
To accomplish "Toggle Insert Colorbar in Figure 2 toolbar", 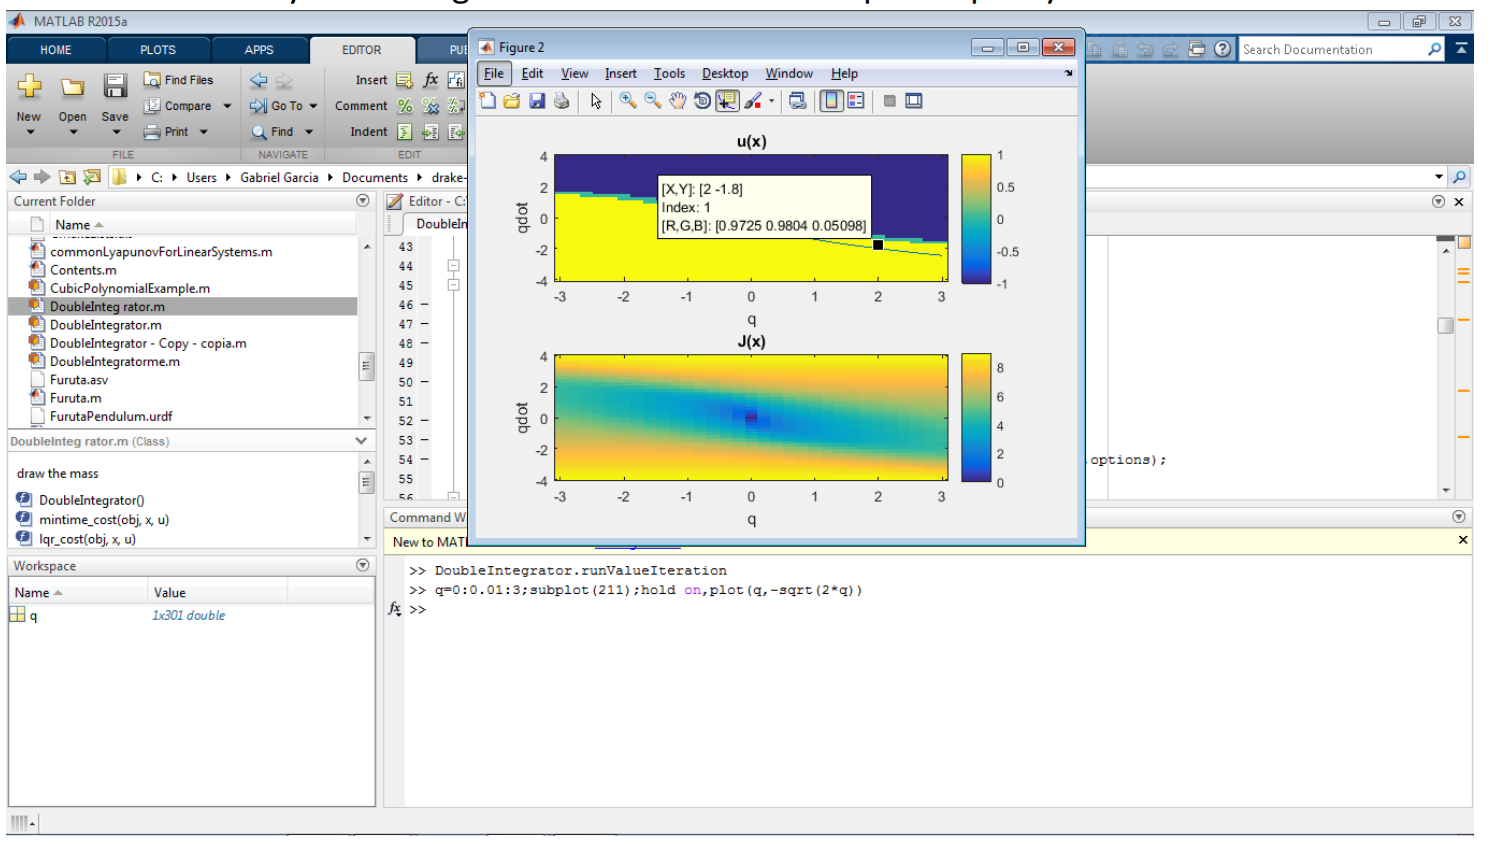I will click(x=832, y=101).
